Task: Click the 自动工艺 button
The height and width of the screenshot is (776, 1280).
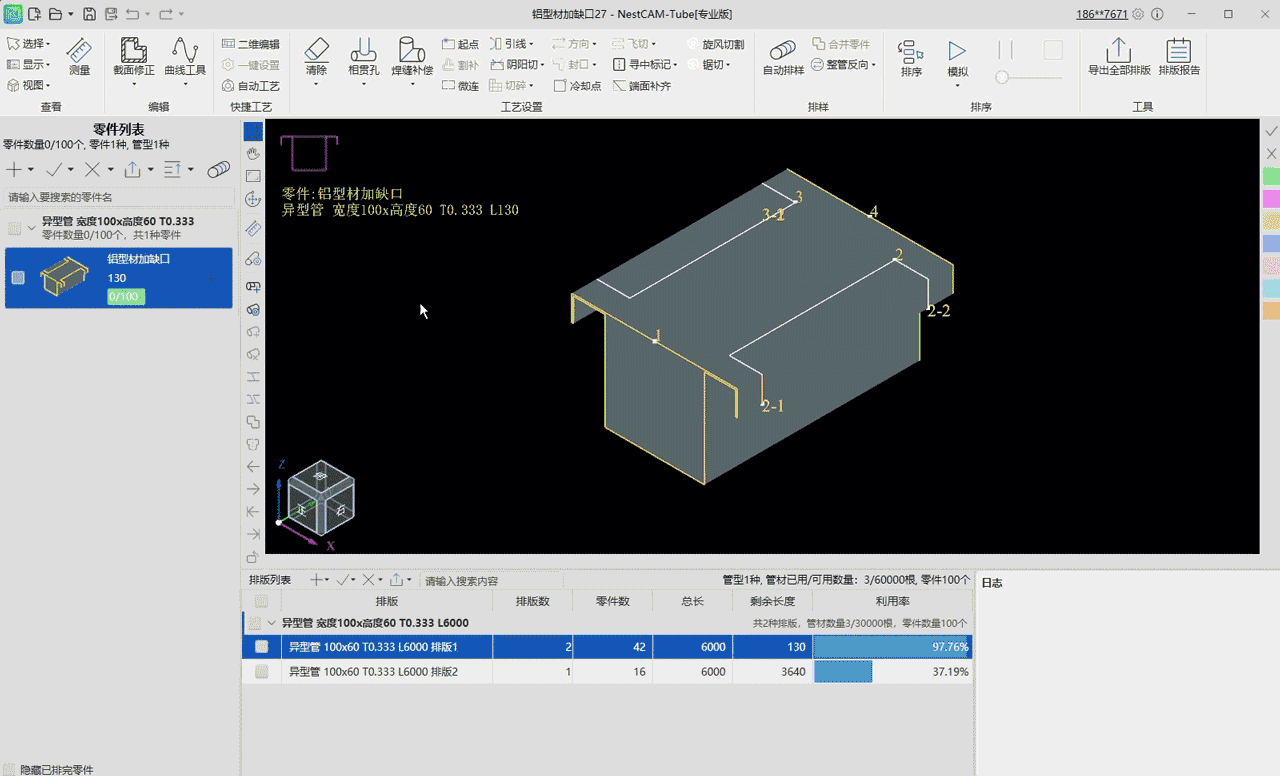Action: tap(251, 86)
